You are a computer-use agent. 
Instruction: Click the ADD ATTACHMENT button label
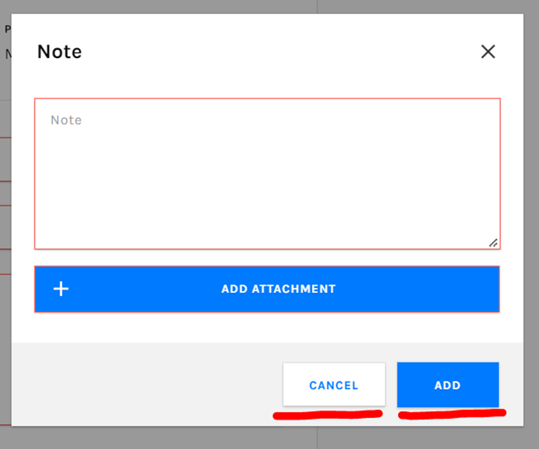[x=278, y=289]
